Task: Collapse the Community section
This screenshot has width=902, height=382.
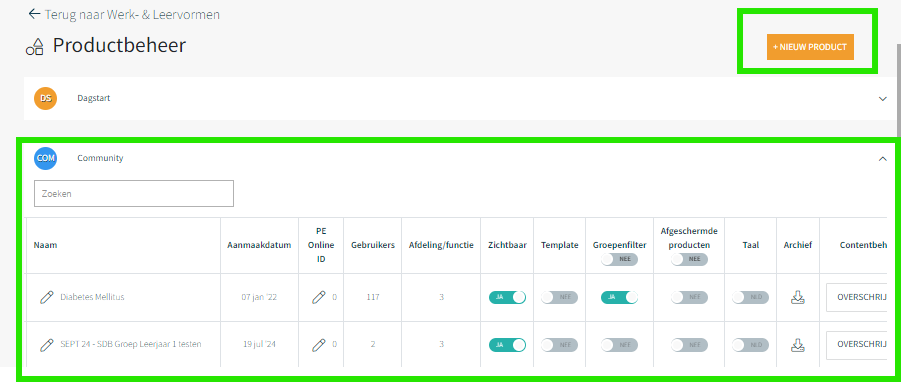Action: (x=883, y=159)
